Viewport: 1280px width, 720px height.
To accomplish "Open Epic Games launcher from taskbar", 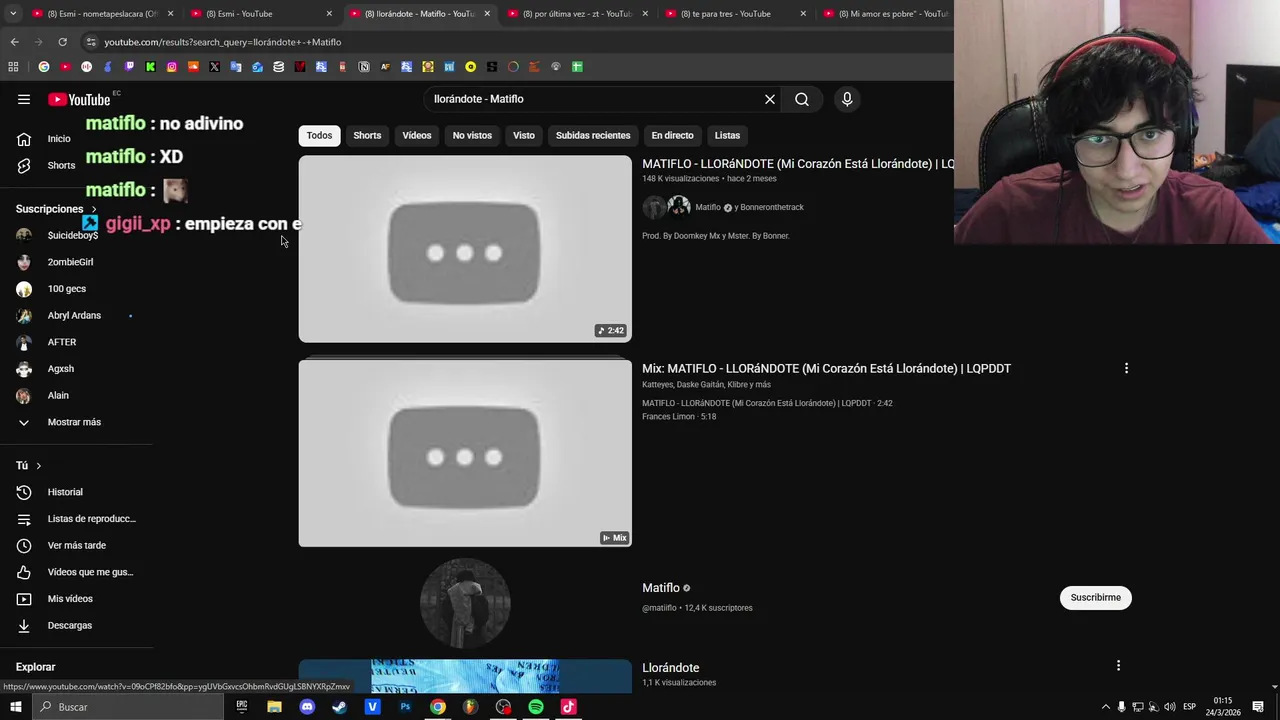I will click(241, 707).
